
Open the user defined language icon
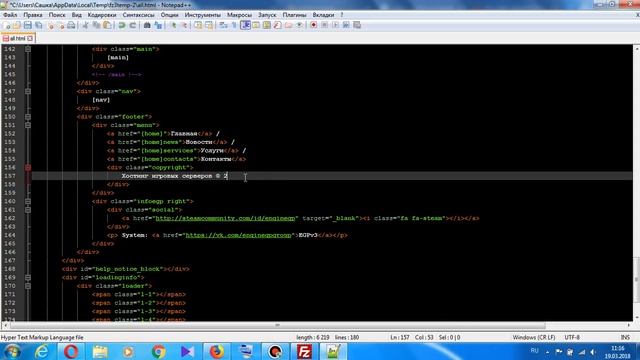pos(256,25)
